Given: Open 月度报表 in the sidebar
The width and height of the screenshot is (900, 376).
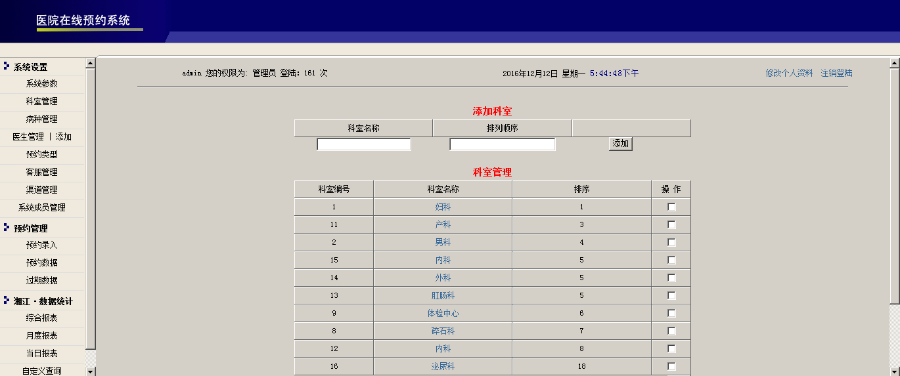Looking at the screenshot, I should coord(41,336).
